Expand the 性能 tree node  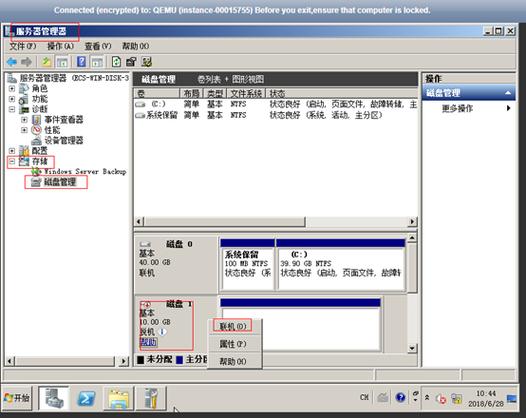tap(24, 130)
